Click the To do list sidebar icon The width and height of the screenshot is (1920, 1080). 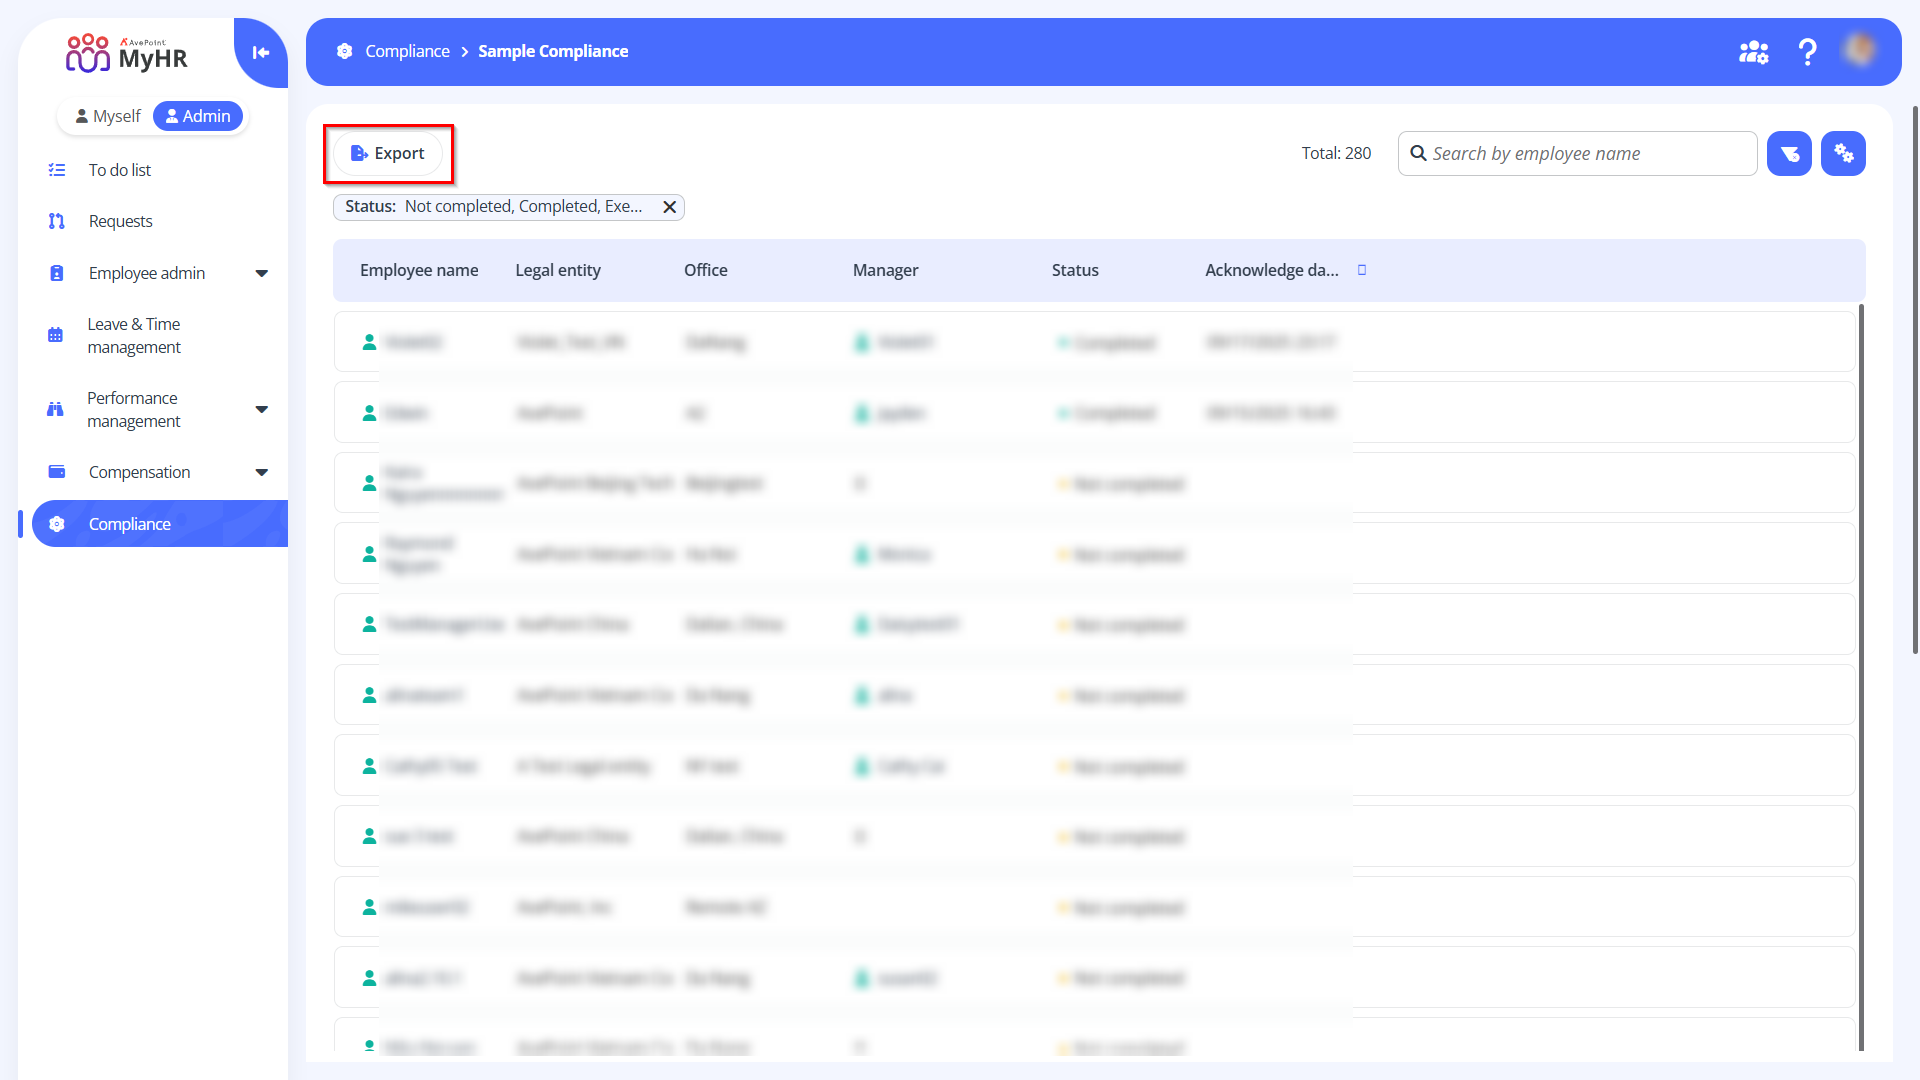click(x=57, y=170)
